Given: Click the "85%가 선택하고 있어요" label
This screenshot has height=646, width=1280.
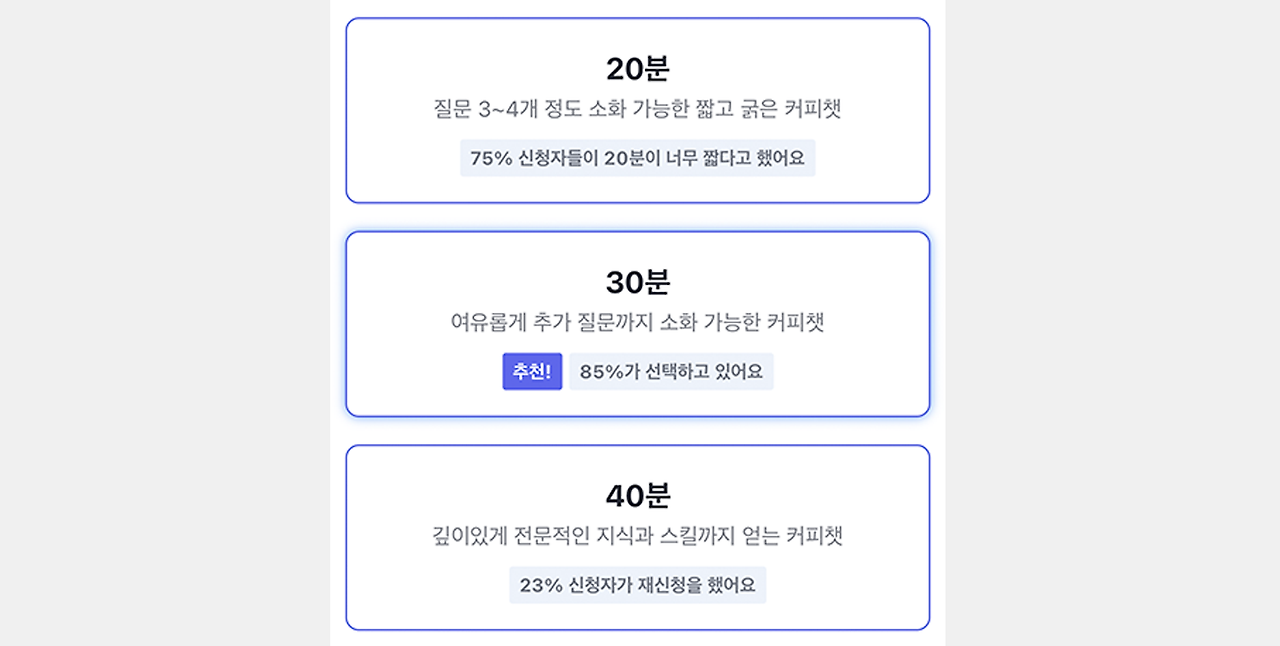Looking at the screenshot, I should (671, 371).
